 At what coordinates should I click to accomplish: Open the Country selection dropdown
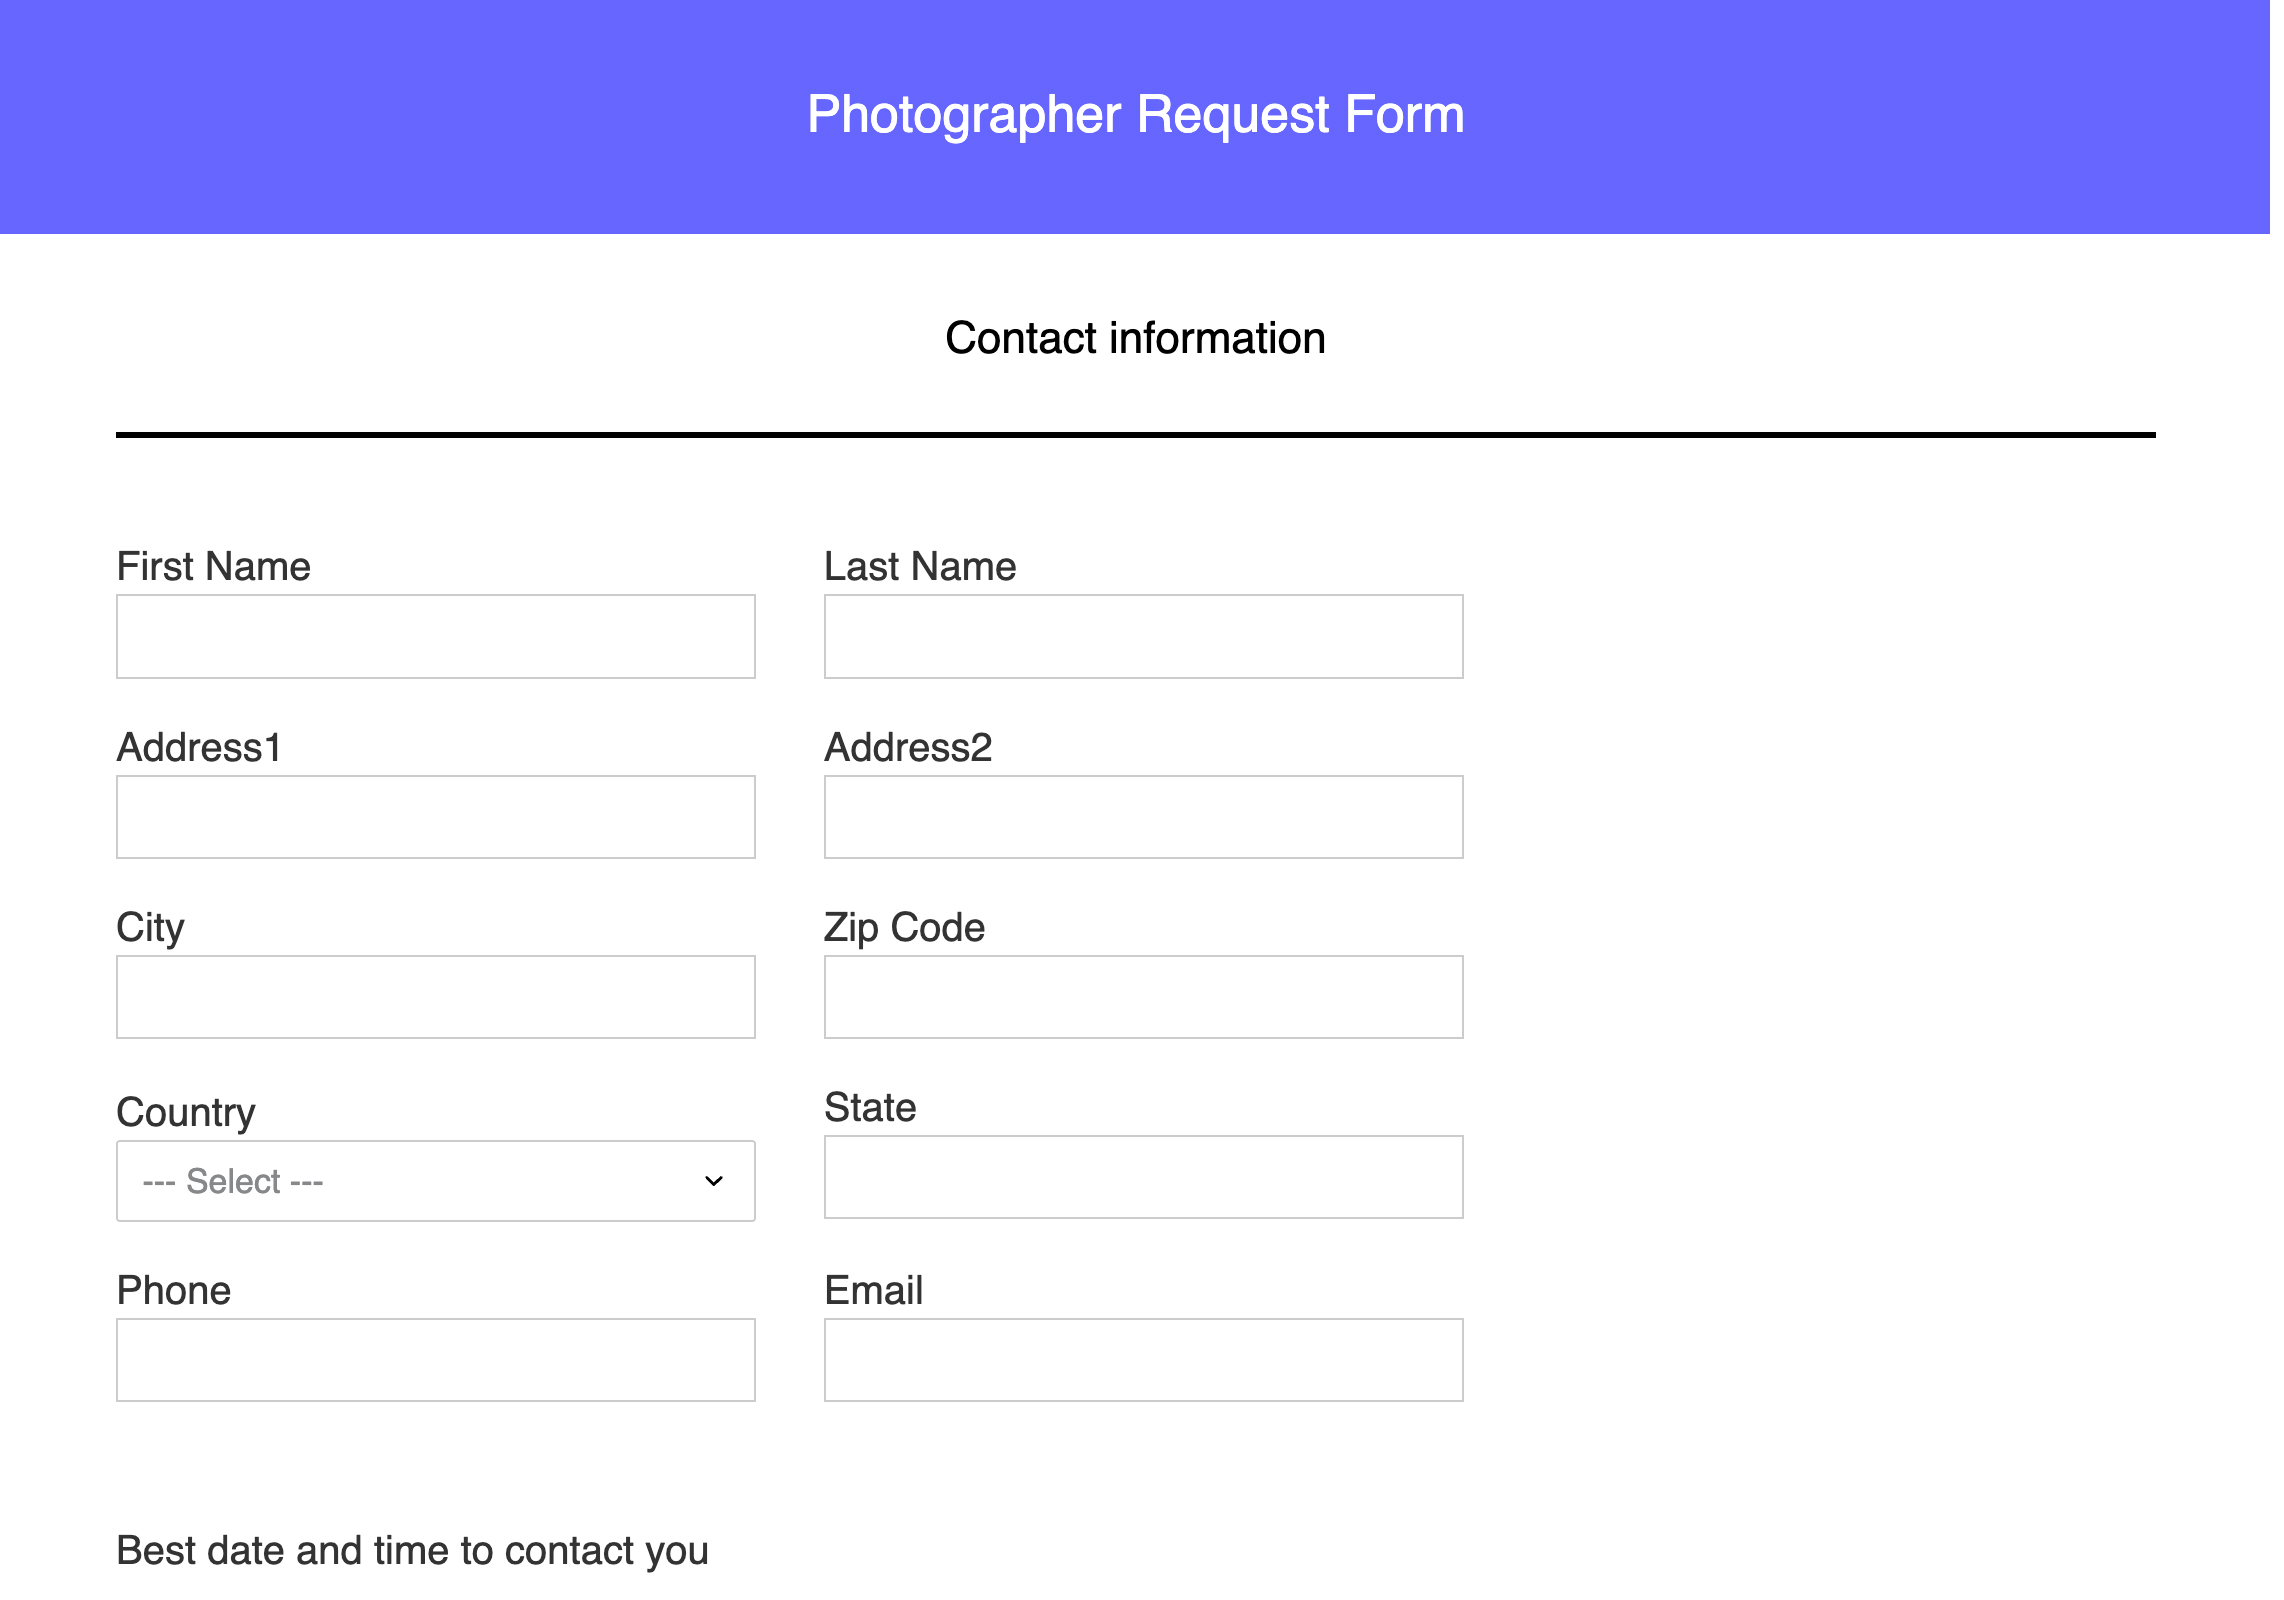click(435, 1180)
